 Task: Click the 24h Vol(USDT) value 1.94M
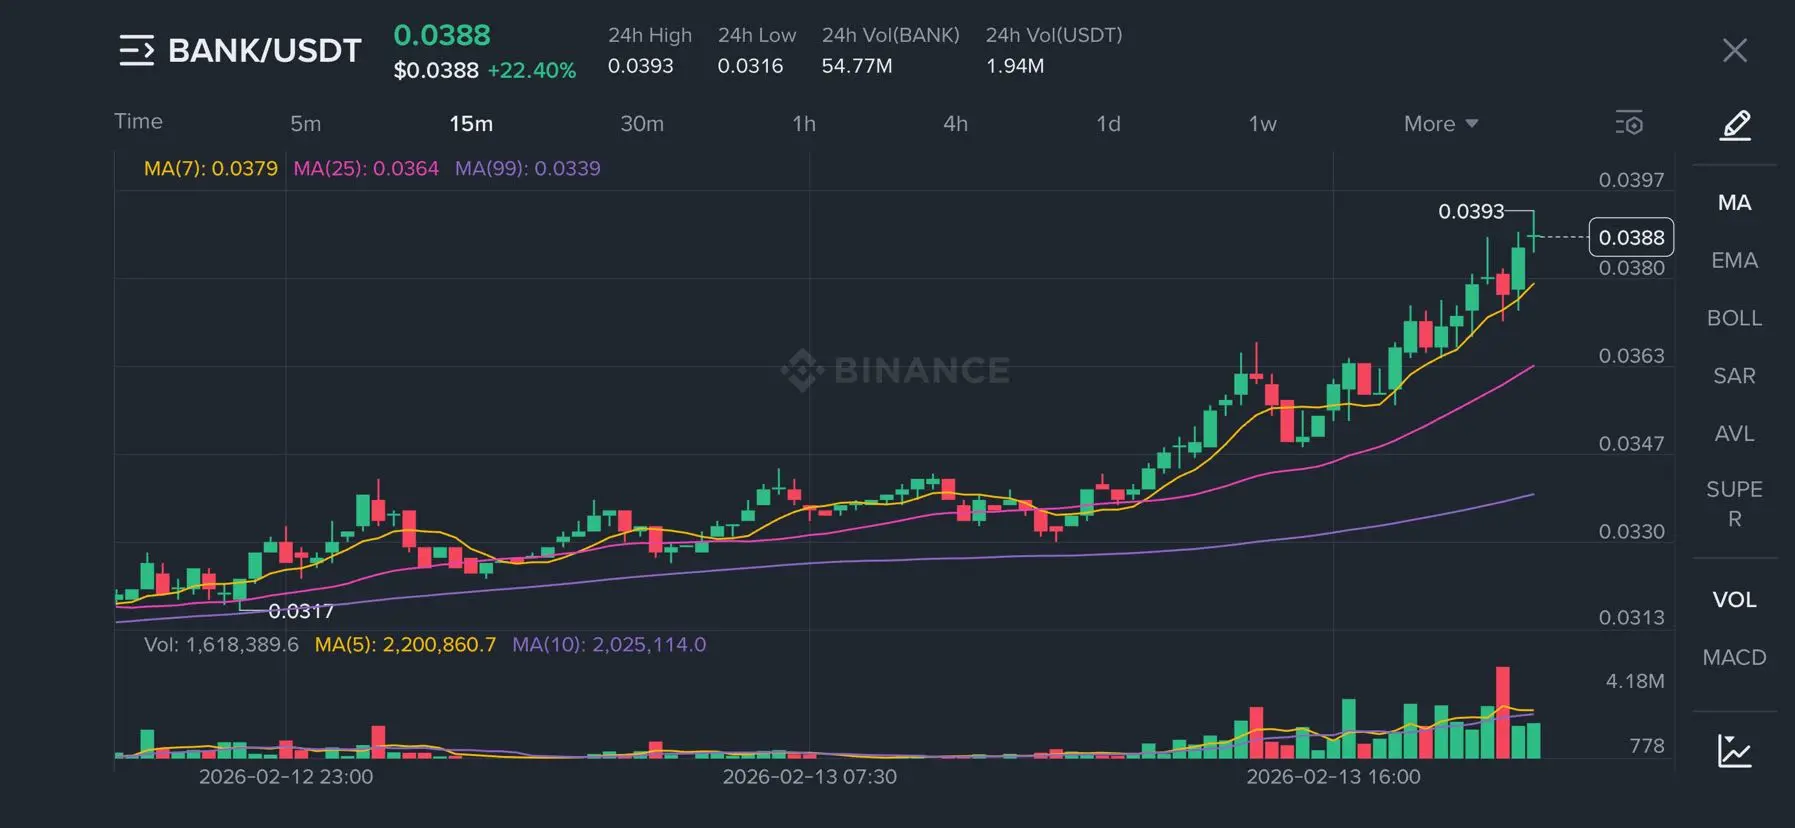click(1015, 66)
